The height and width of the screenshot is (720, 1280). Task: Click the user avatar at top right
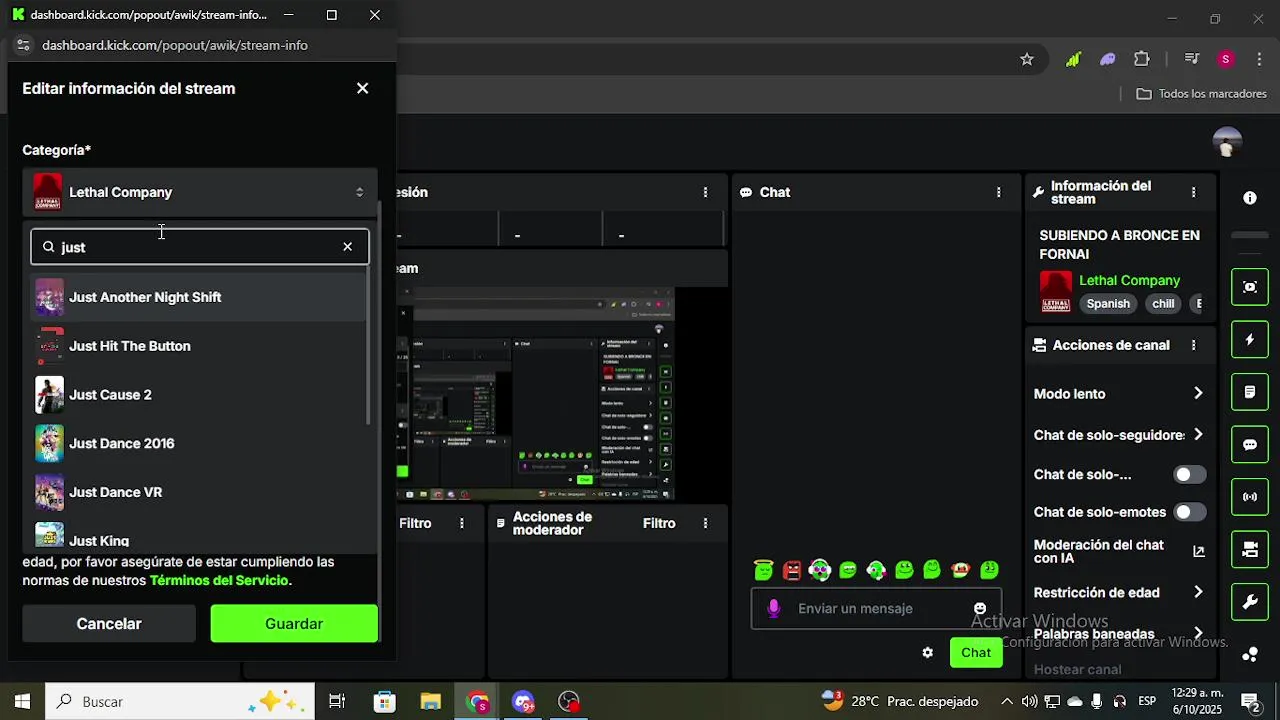[1227, 142]
